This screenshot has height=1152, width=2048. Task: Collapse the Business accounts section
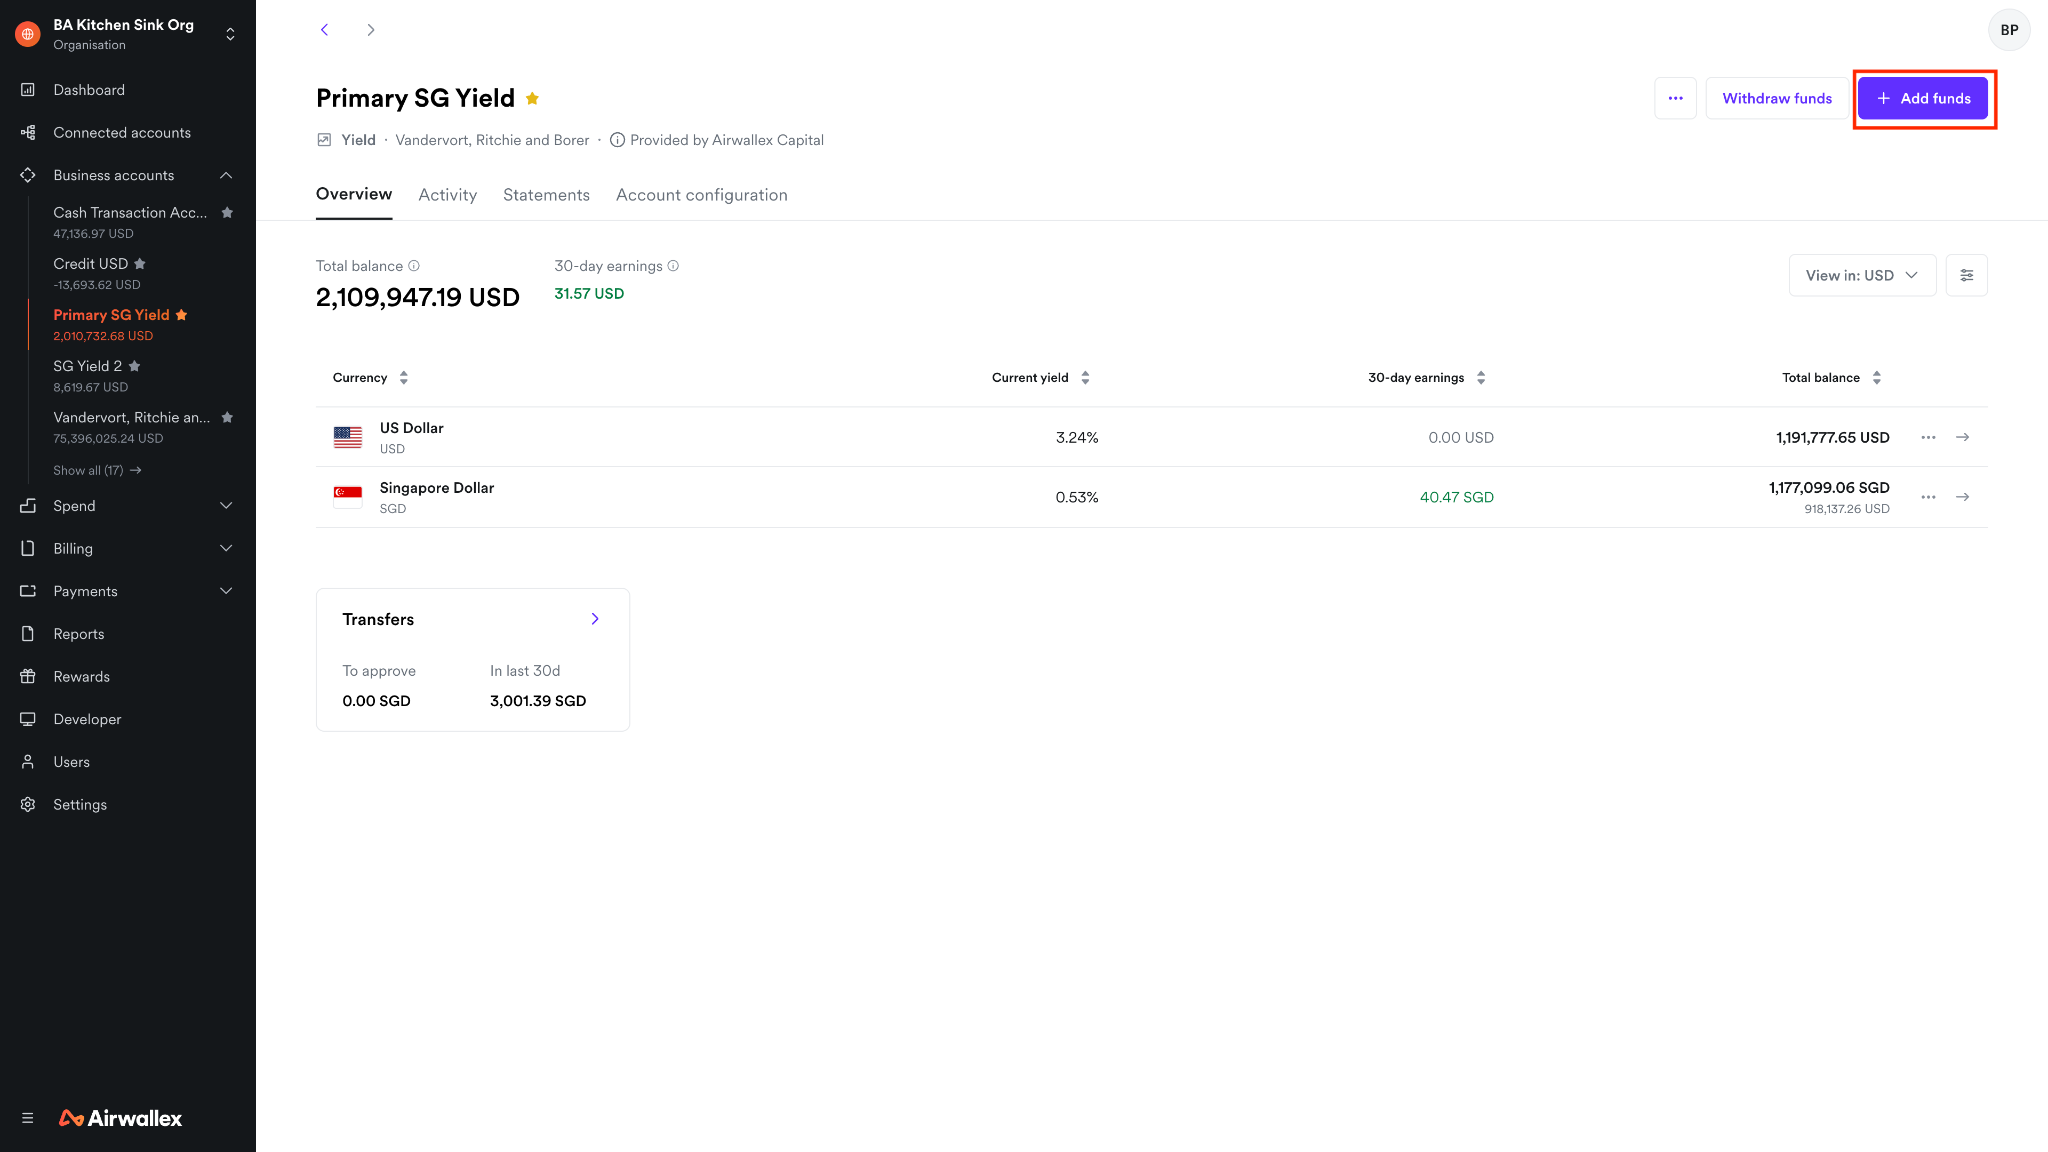[x=226, y=176]
